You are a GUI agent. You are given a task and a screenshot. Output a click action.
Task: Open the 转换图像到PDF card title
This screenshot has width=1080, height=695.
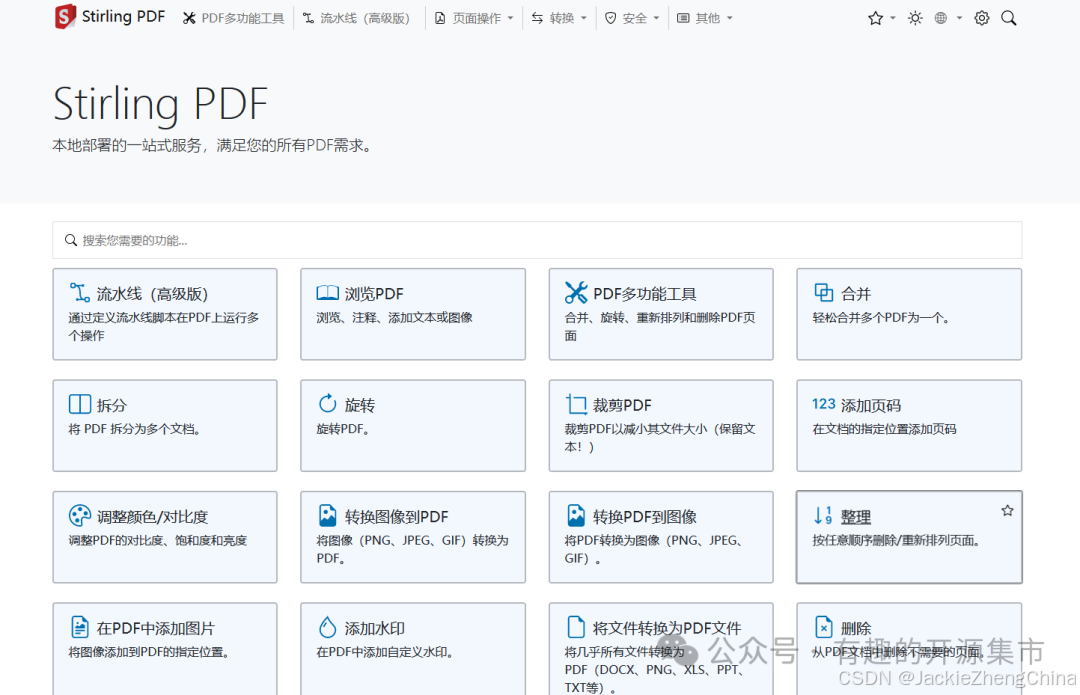tap(396, 517)
